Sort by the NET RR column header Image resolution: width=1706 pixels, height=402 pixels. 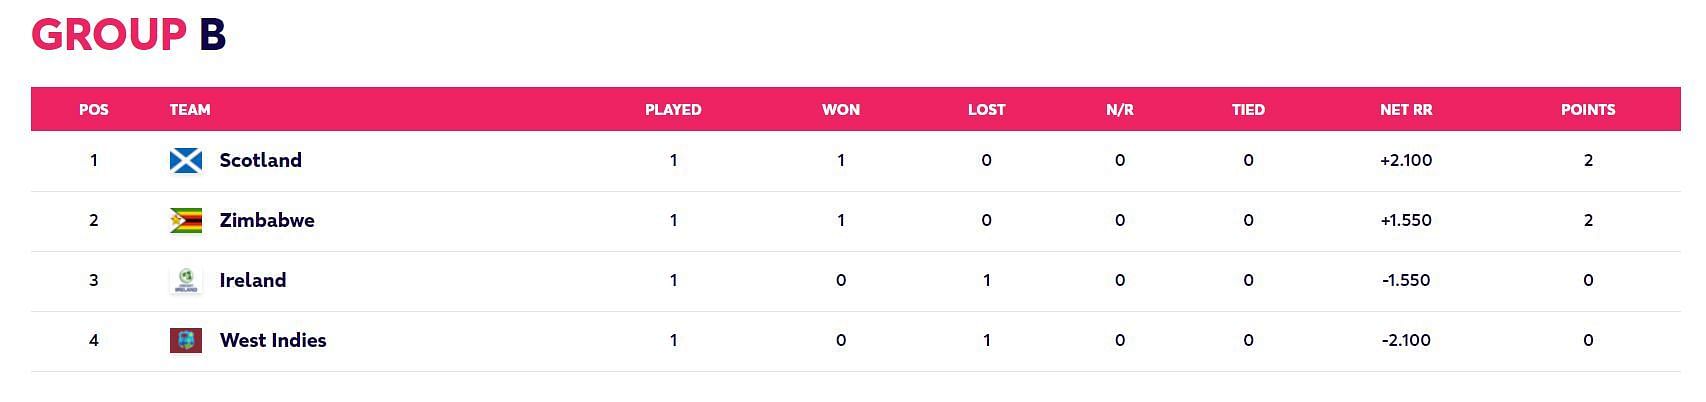point(1406,110)
